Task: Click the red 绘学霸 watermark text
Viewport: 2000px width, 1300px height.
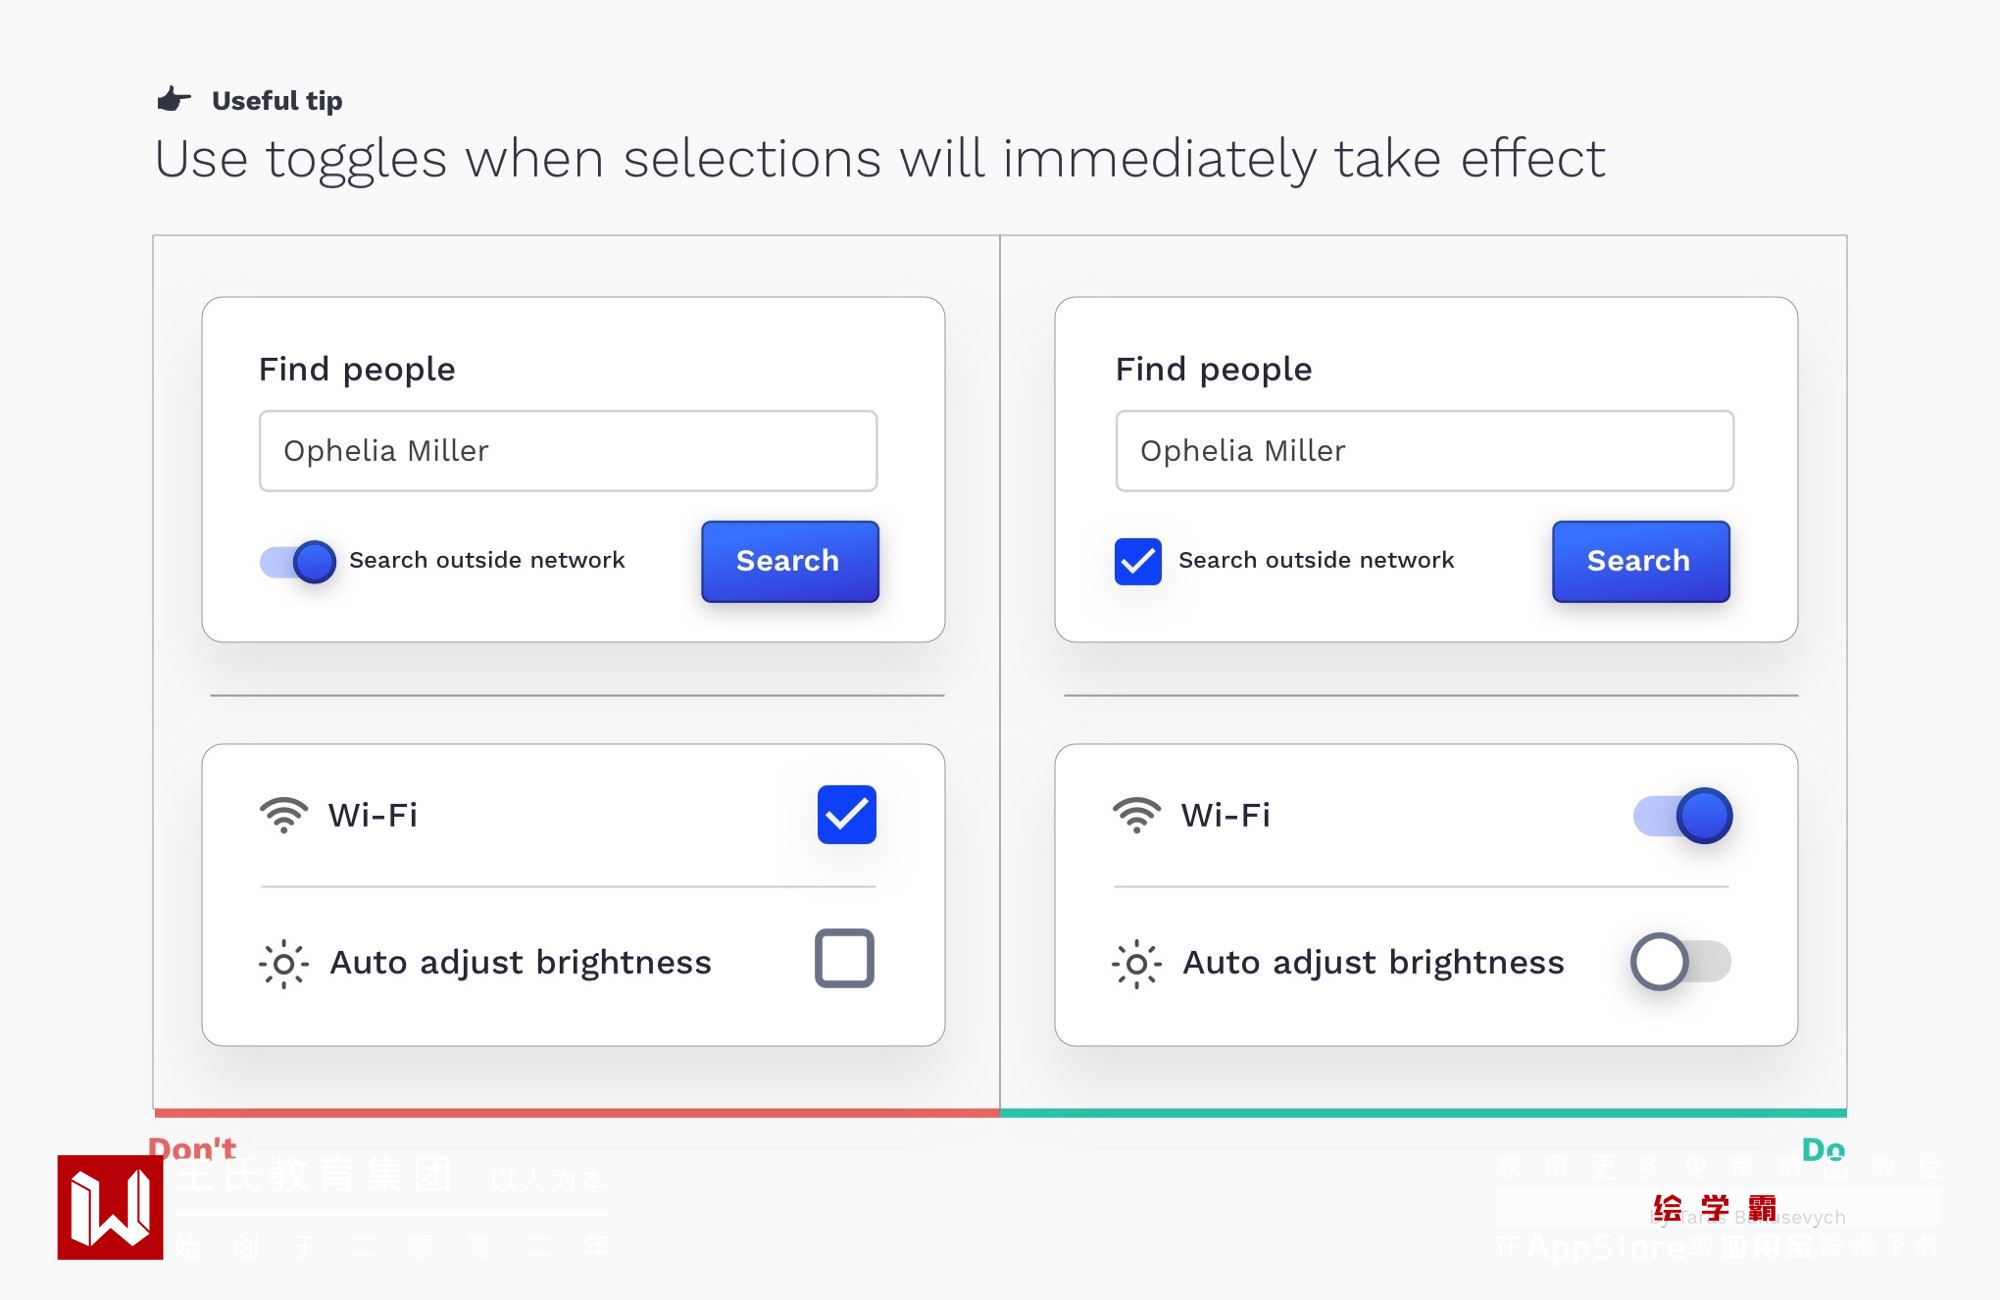Action: click(x=1715, y=1208)
